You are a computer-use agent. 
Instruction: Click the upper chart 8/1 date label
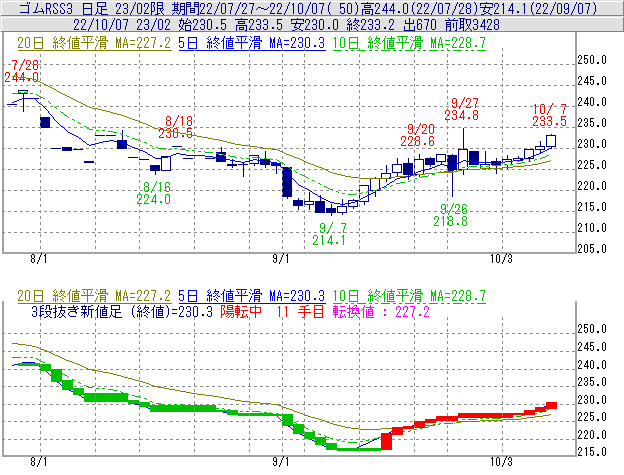(39, 259)
